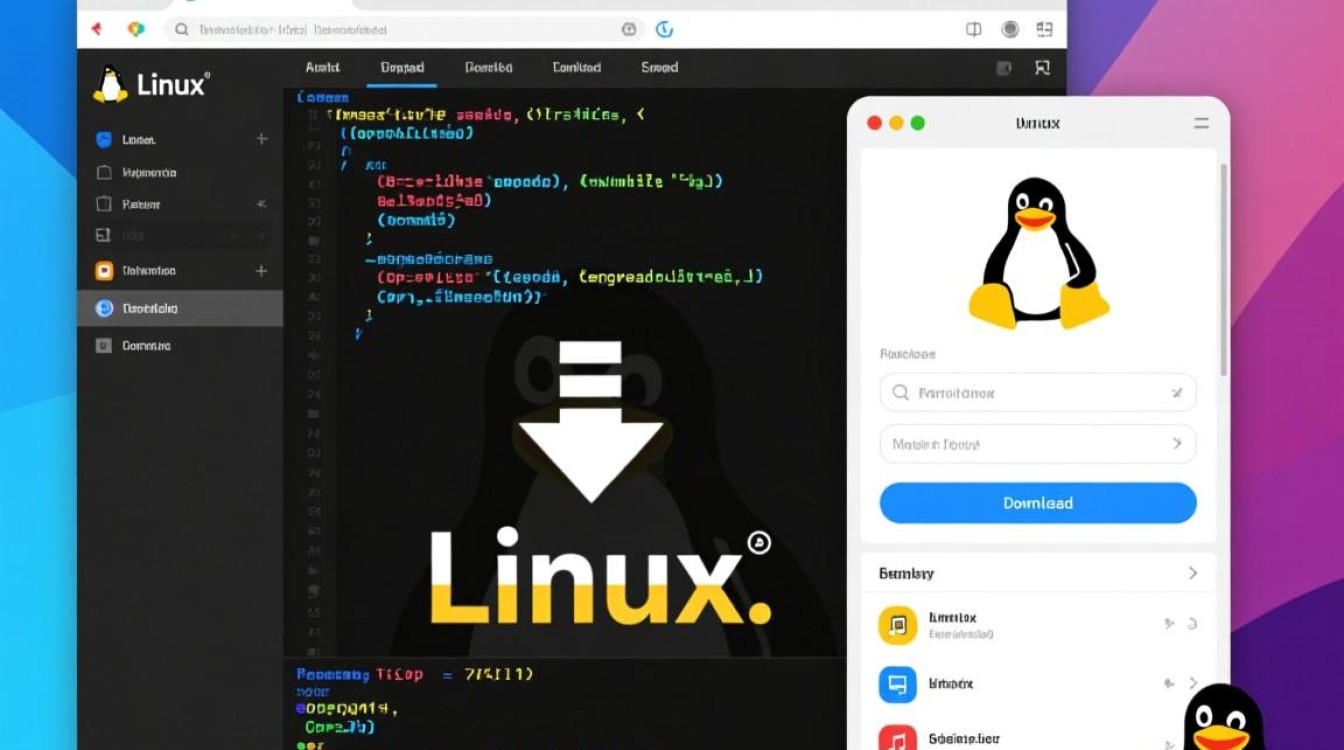1344x750 pixels.
Task: Click the plus button next to the first sidebar item
Action: [260, 140]
